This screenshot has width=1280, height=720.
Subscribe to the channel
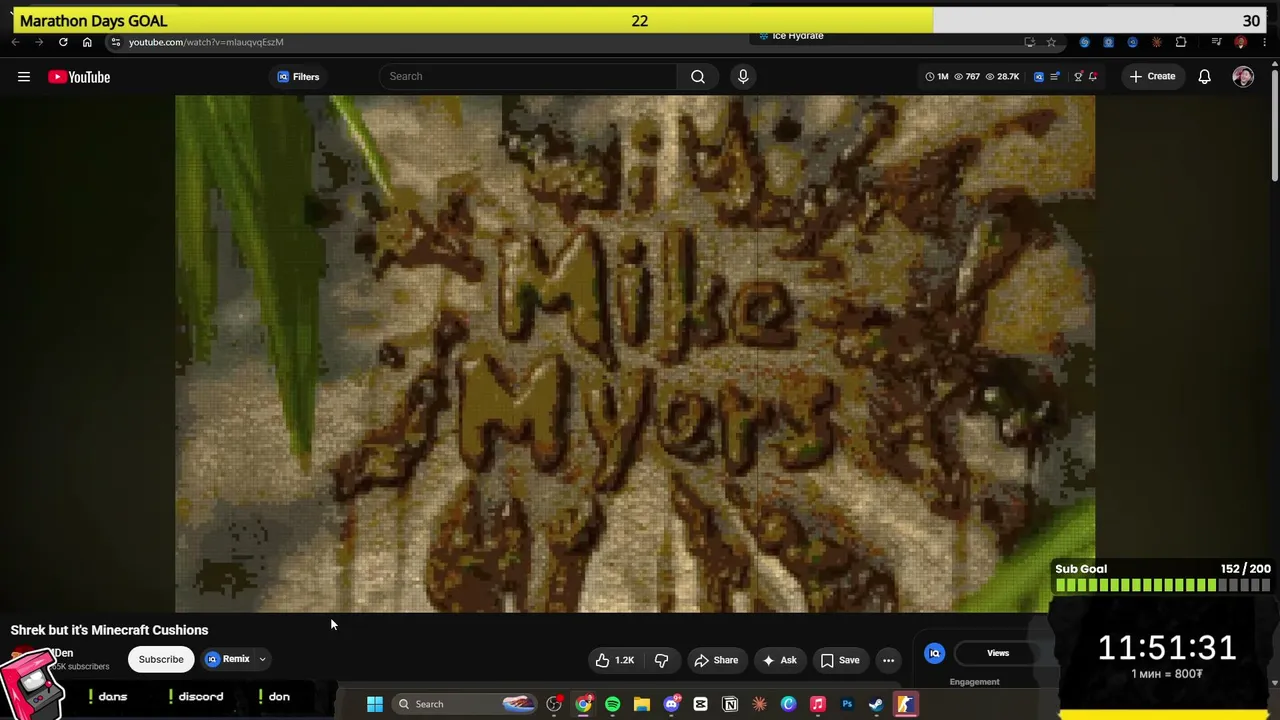(x=161, y=660)
